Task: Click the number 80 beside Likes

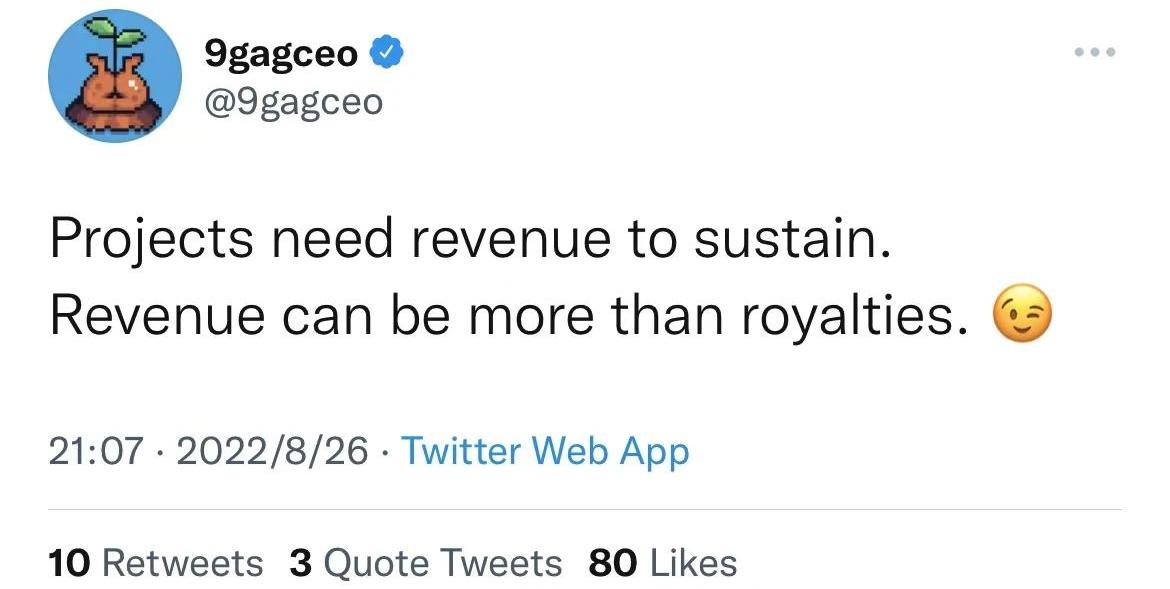Action: (x=613, y=563)
